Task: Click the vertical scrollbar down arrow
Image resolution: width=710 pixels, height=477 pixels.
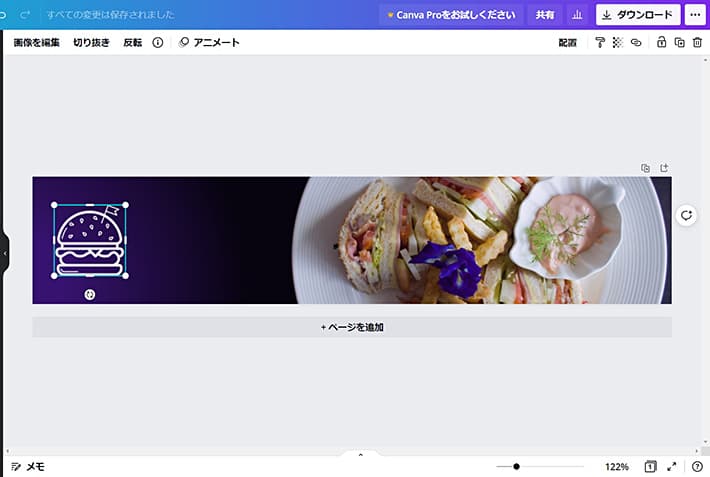Action: pos(705,443)
